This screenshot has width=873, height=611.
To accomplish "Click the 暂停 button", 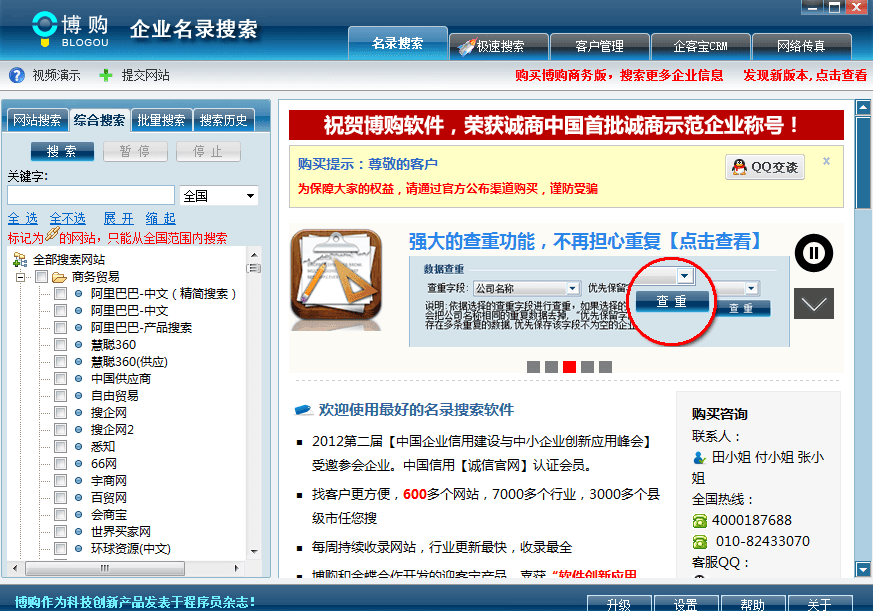I will (135, 151).
